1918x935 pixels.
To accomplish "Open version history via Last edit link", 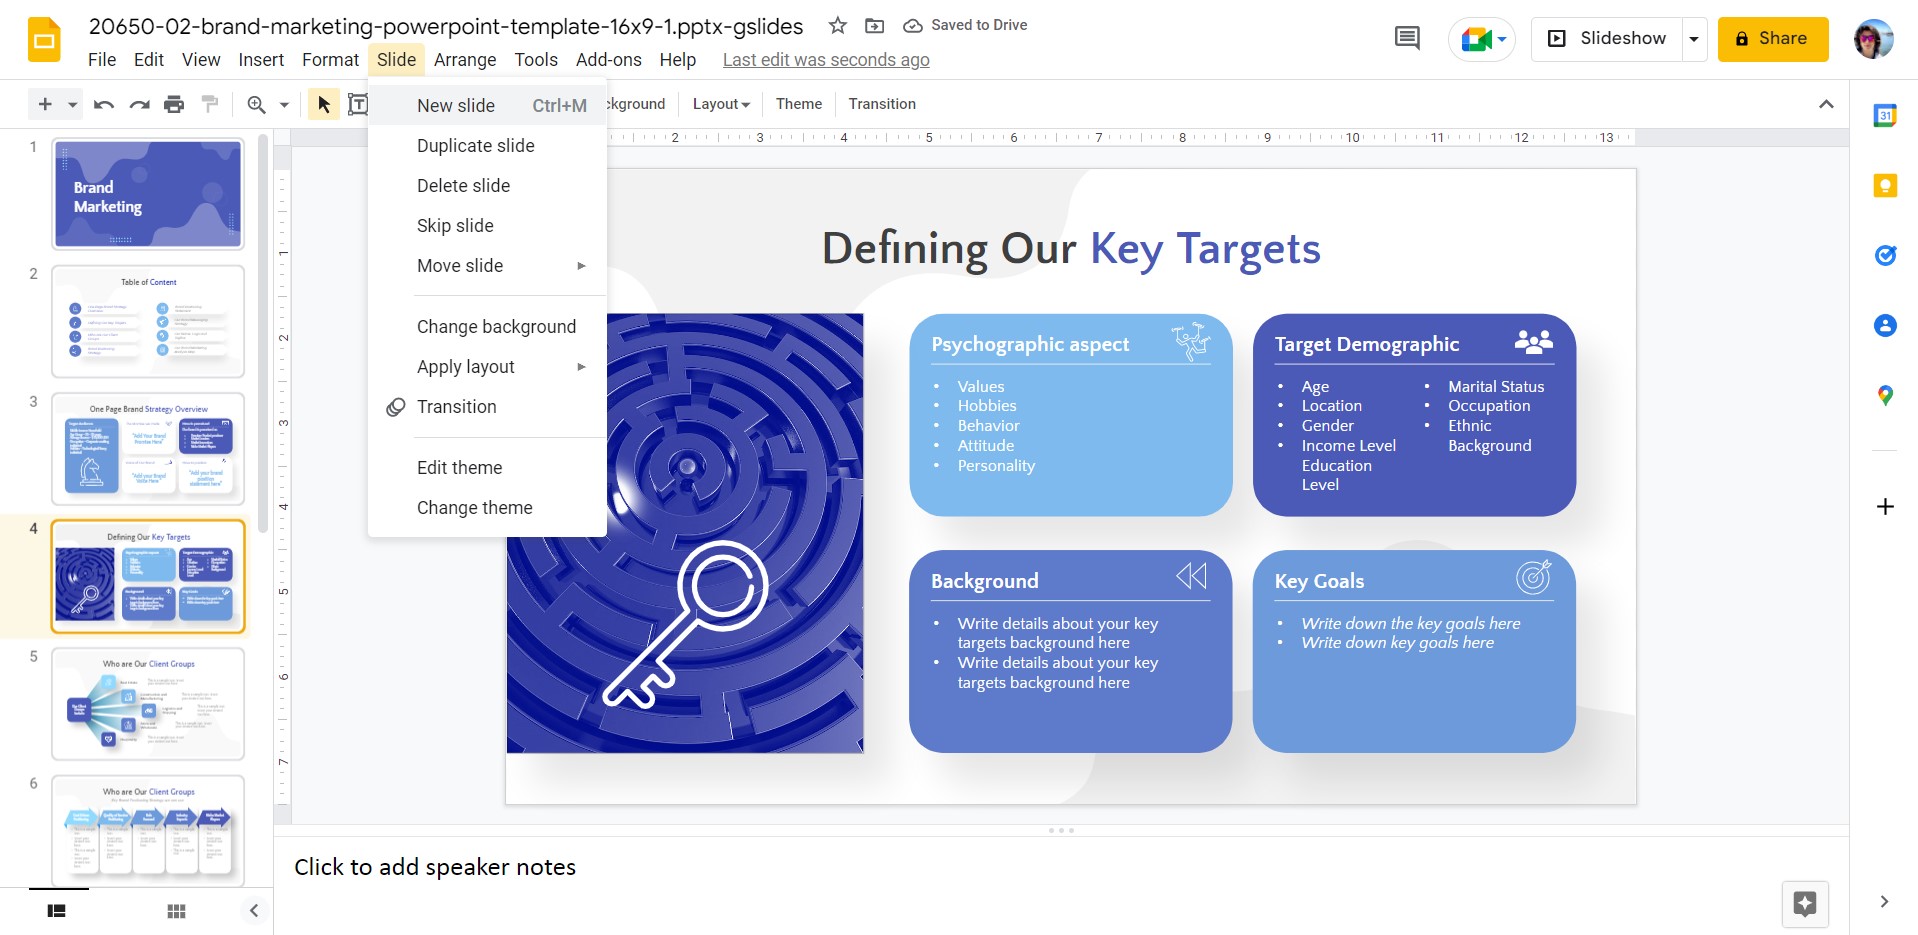I will (825, 59).
